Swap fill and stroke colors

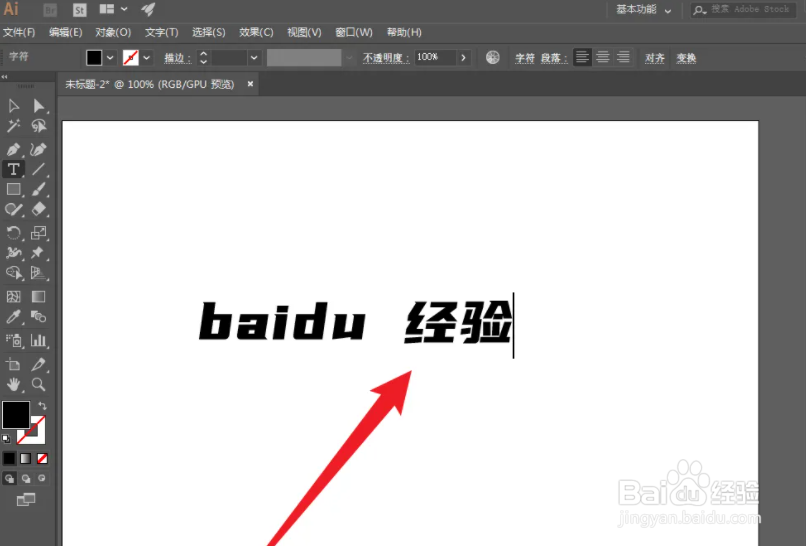click(43, 406)
